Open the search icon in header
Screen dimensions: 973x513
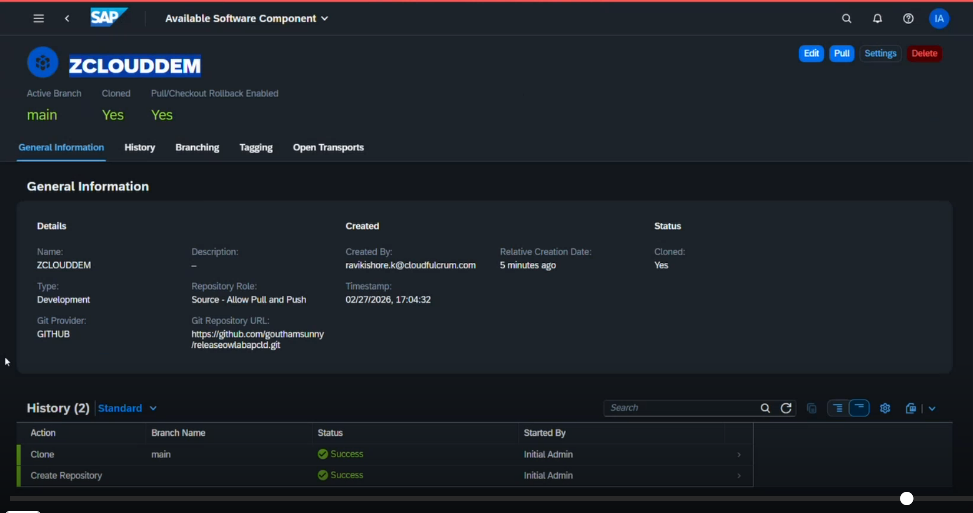[x=847, y=18]
